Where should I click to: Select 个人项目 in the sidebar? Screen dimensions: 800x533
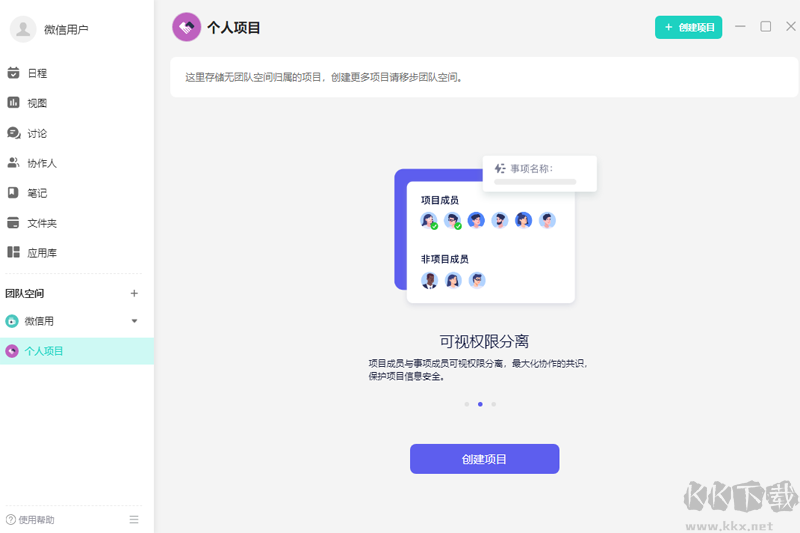77,351
